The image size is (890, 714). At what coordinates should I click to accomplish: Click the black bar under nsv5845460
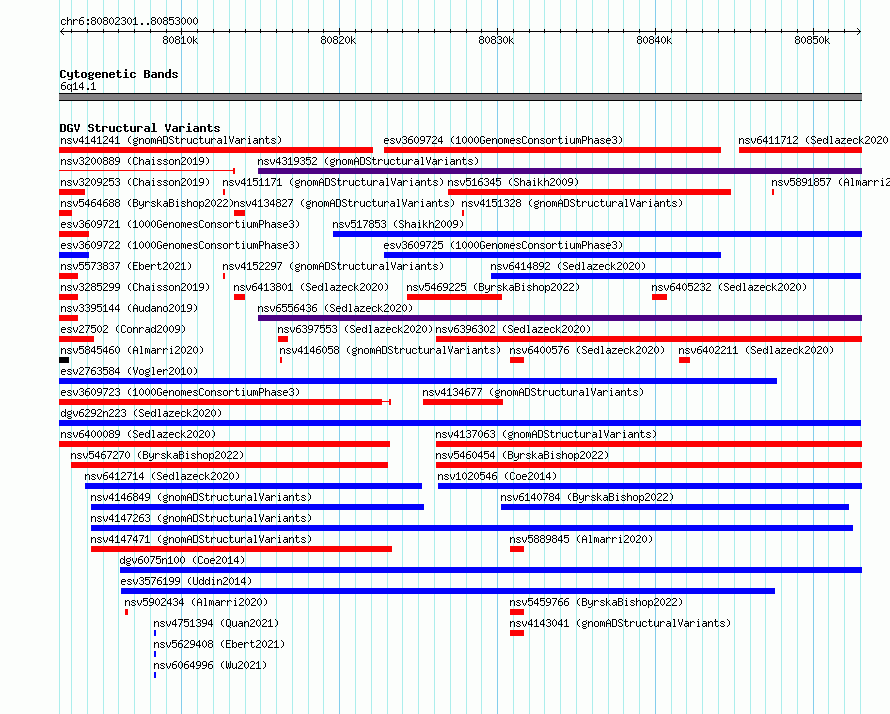tap(64, 360)
